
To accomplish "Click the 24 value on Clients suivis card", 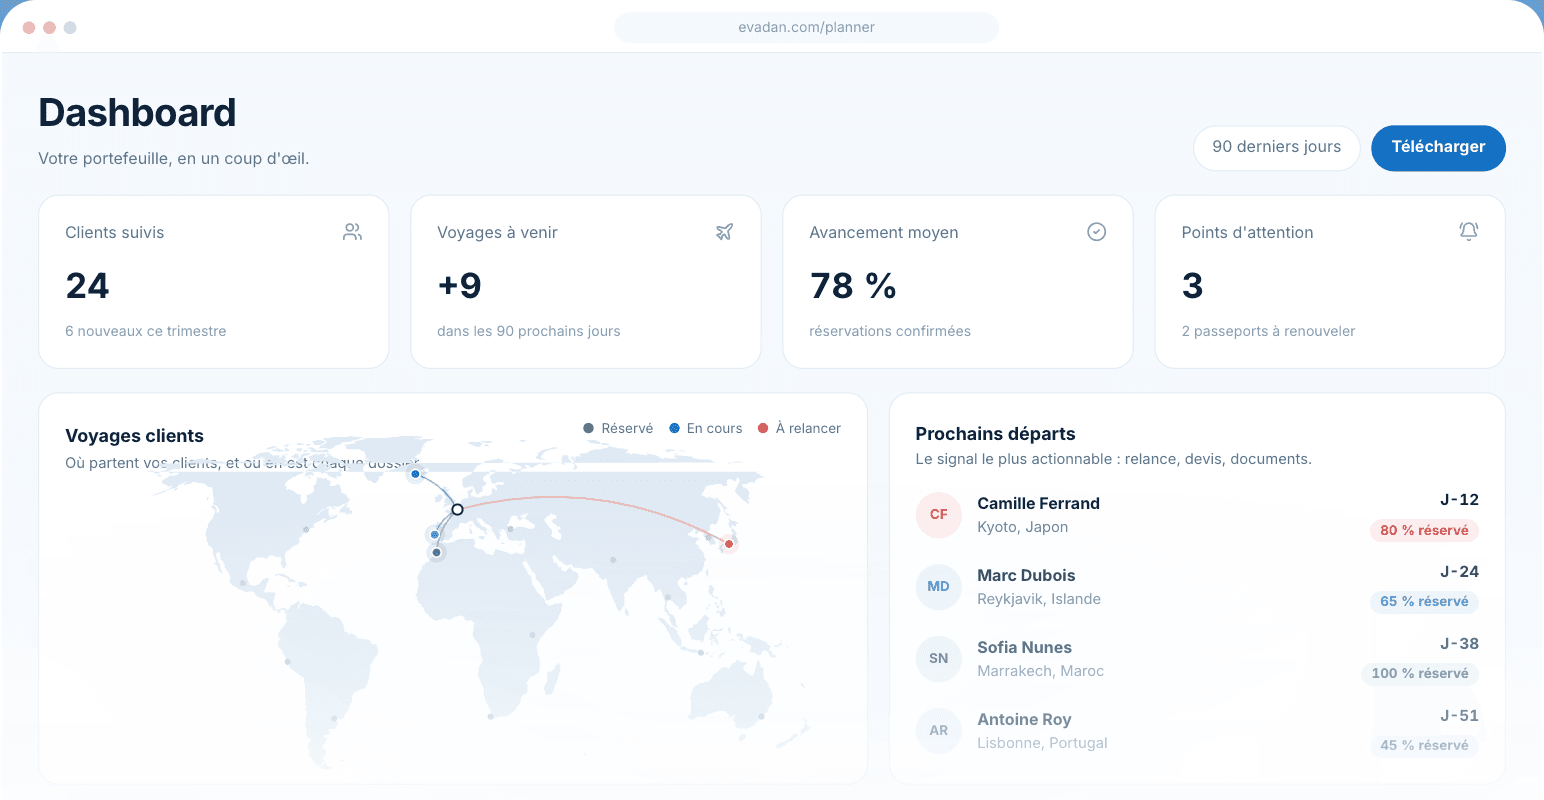I will [87, 286].
